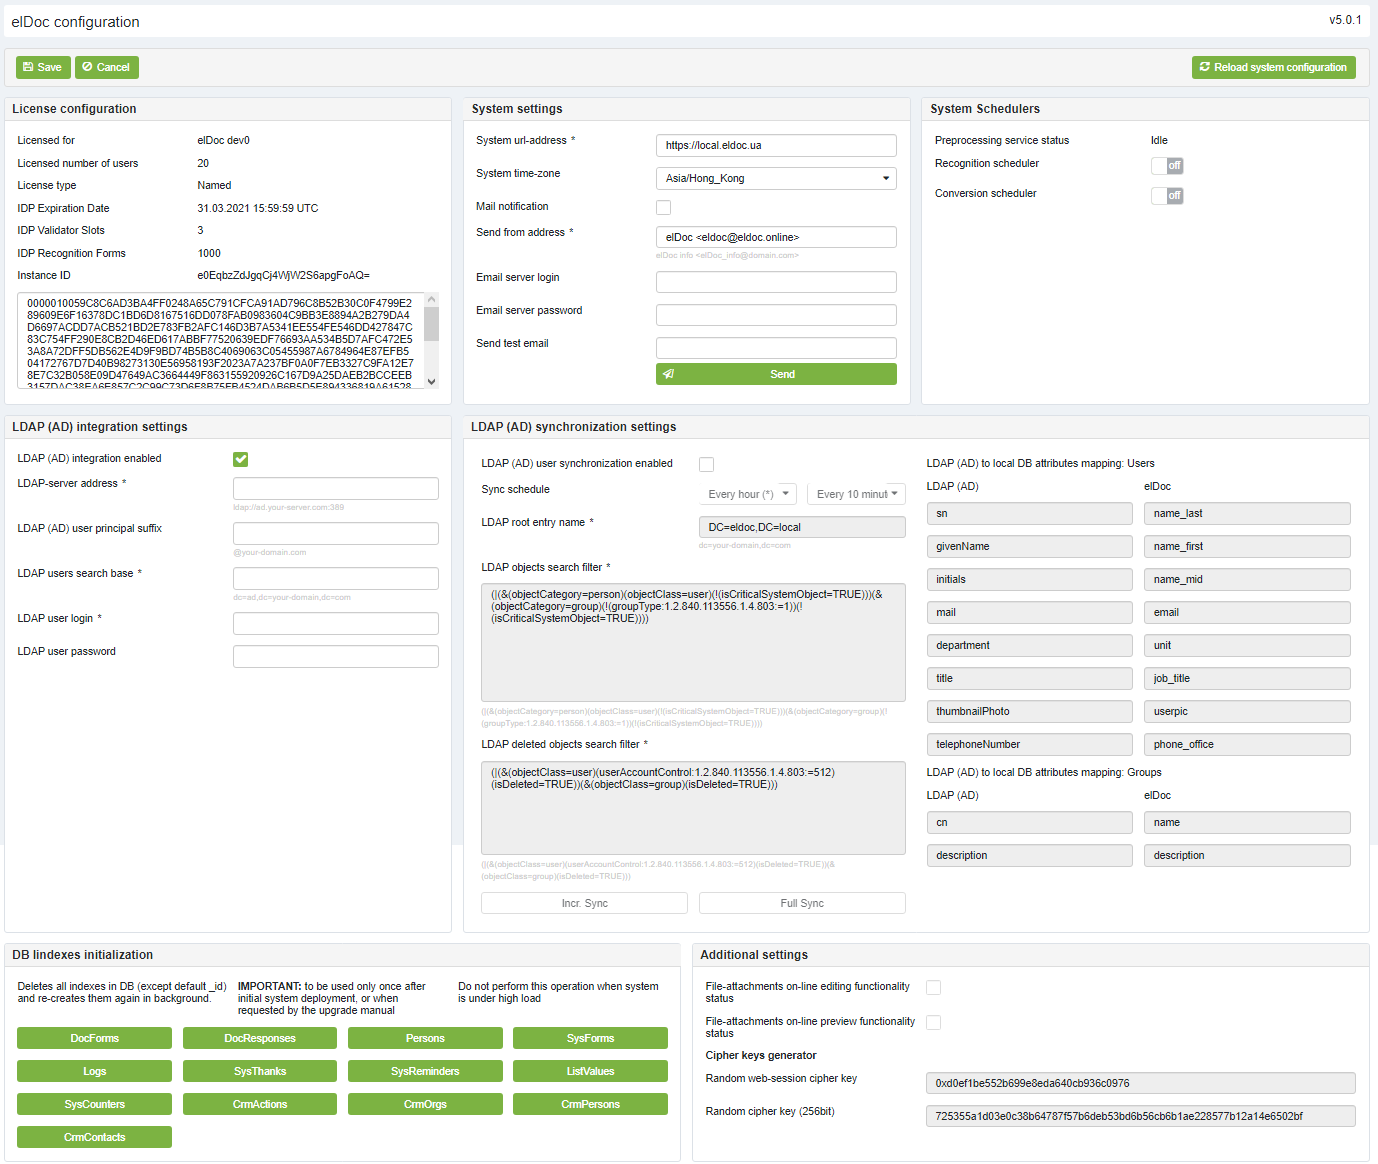Open the Every hour sync schedule dropdown
This screenshot has width=1378, height=1164.
pos(748,494)
